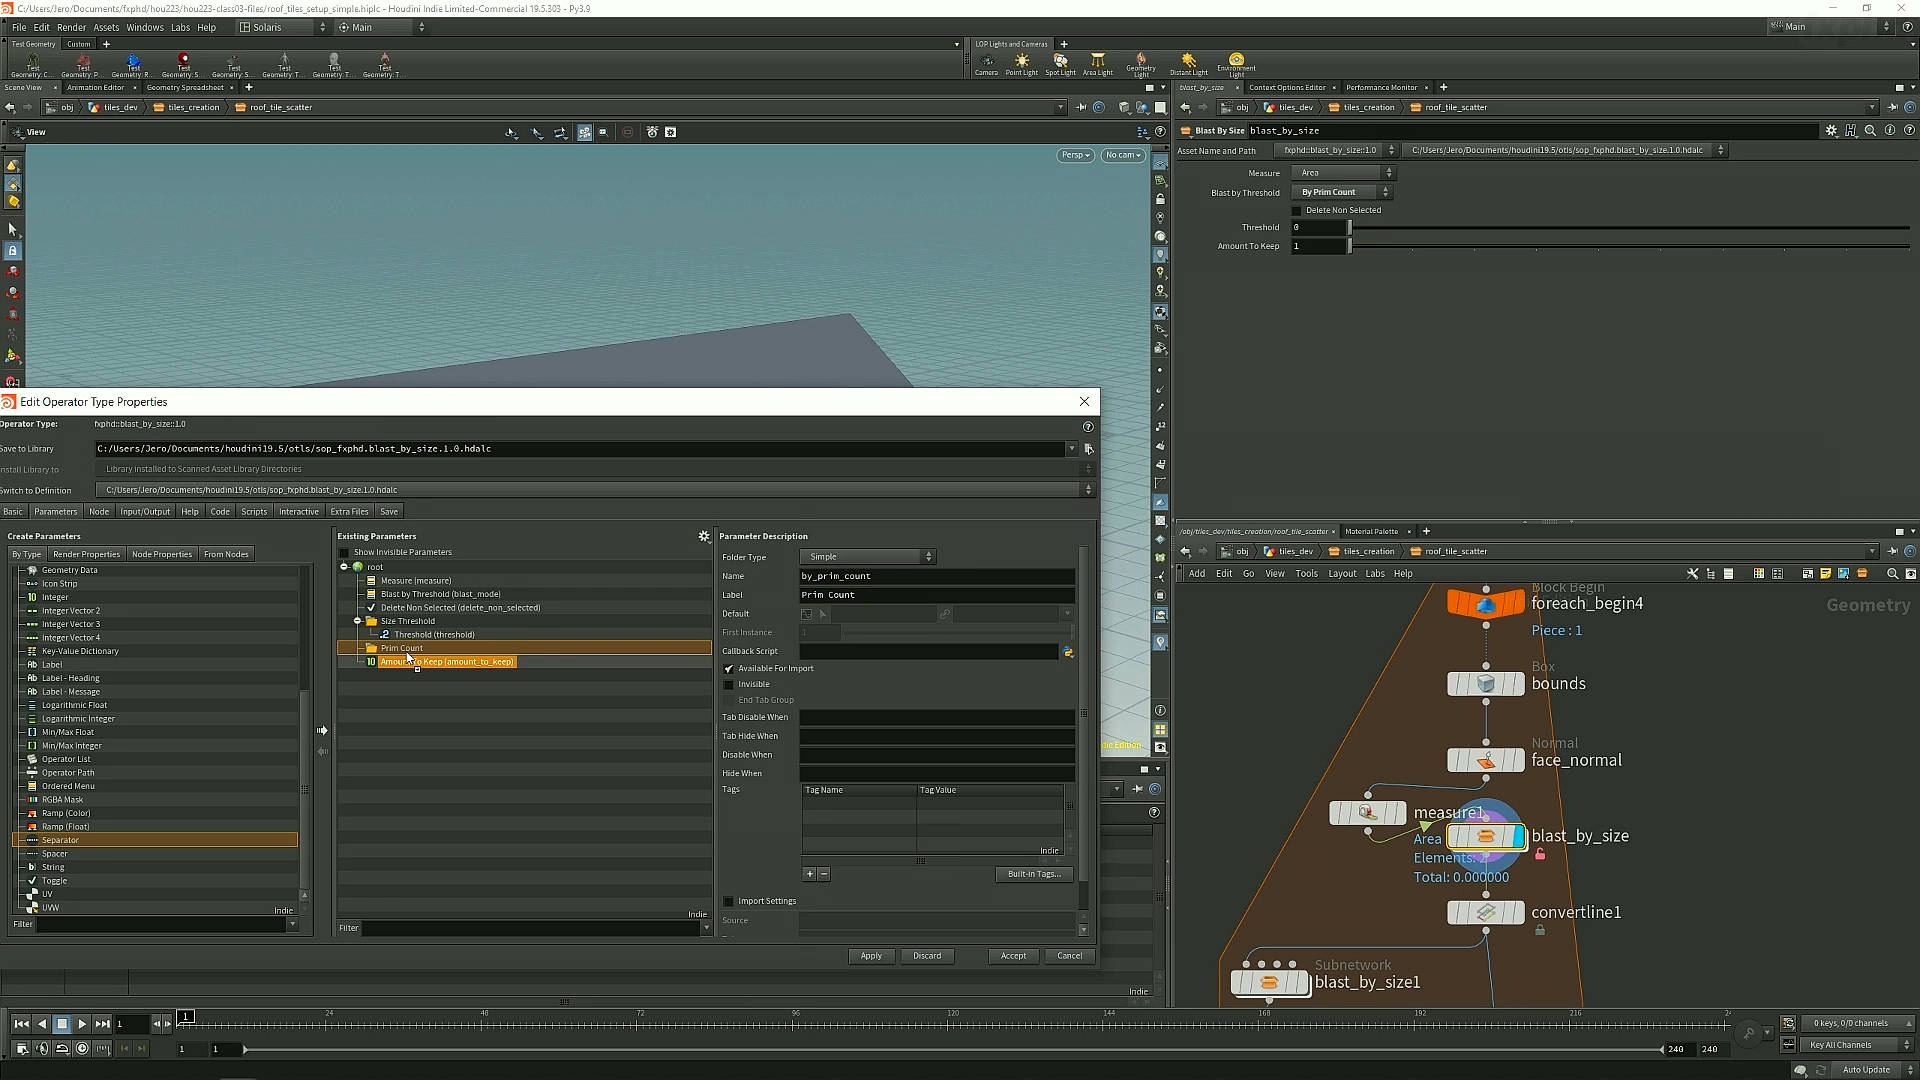Click the Built-in Tags button
Screen dimensions: 1920x1080
pyautogui.click(x=1034, y=874)
